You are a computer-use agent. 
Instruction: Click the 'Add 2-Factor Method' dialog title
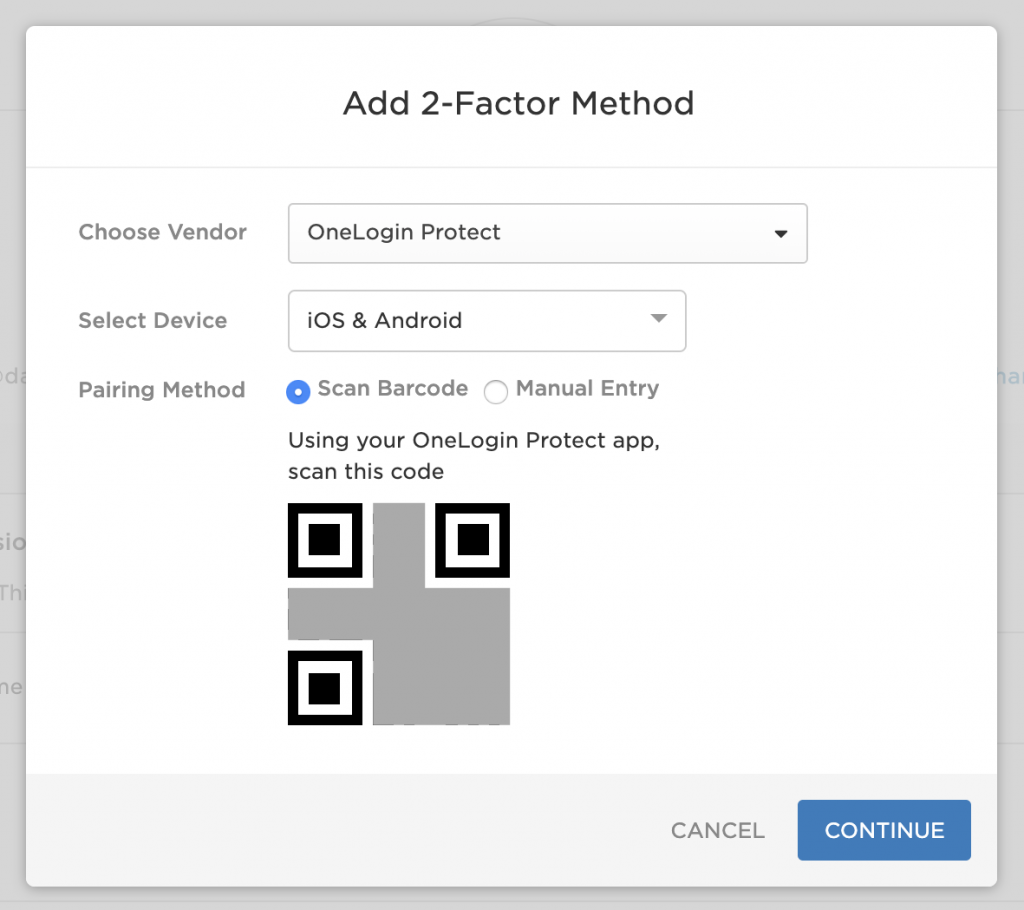tap(519, 103)
